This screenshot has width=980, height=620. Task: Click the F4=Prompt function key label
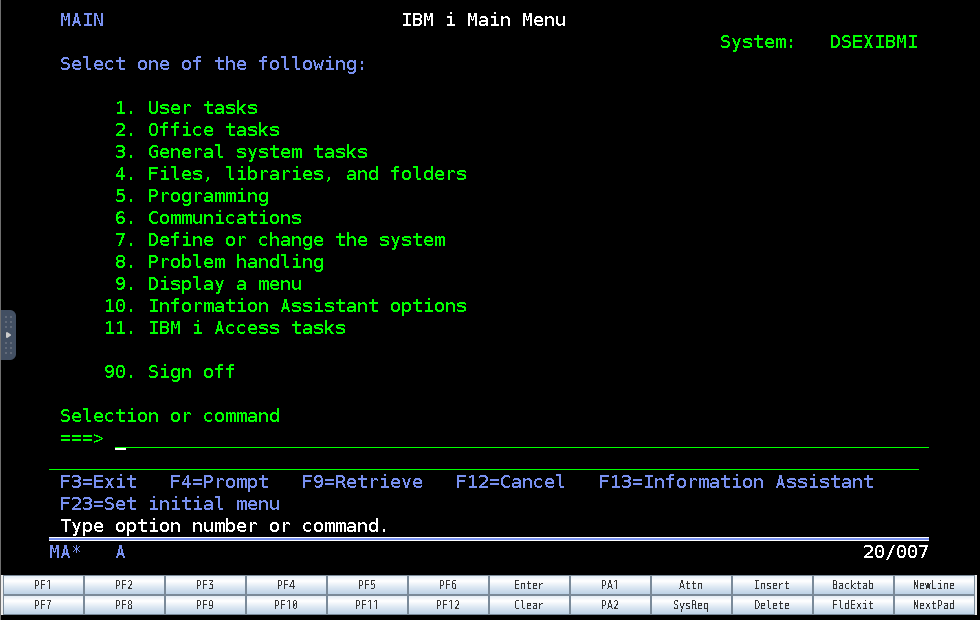click(219, 482)
